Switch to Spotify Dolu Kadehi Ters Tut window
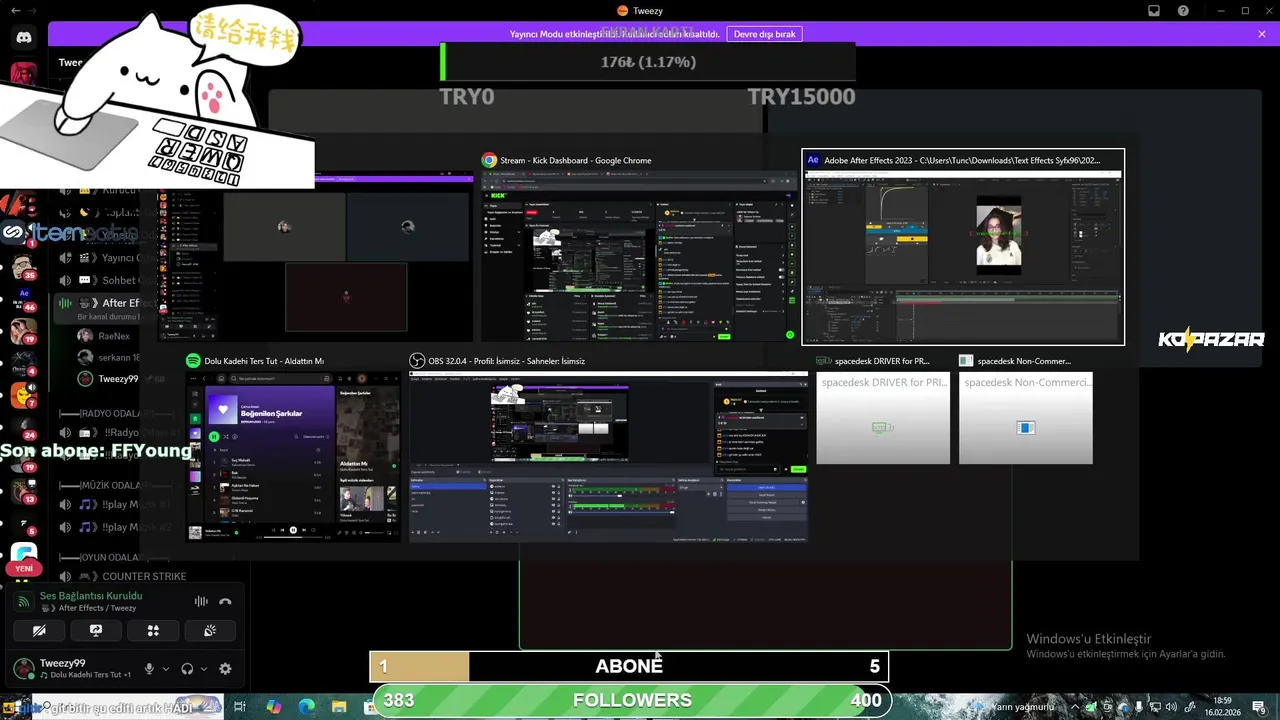 [x=292, y=446]
